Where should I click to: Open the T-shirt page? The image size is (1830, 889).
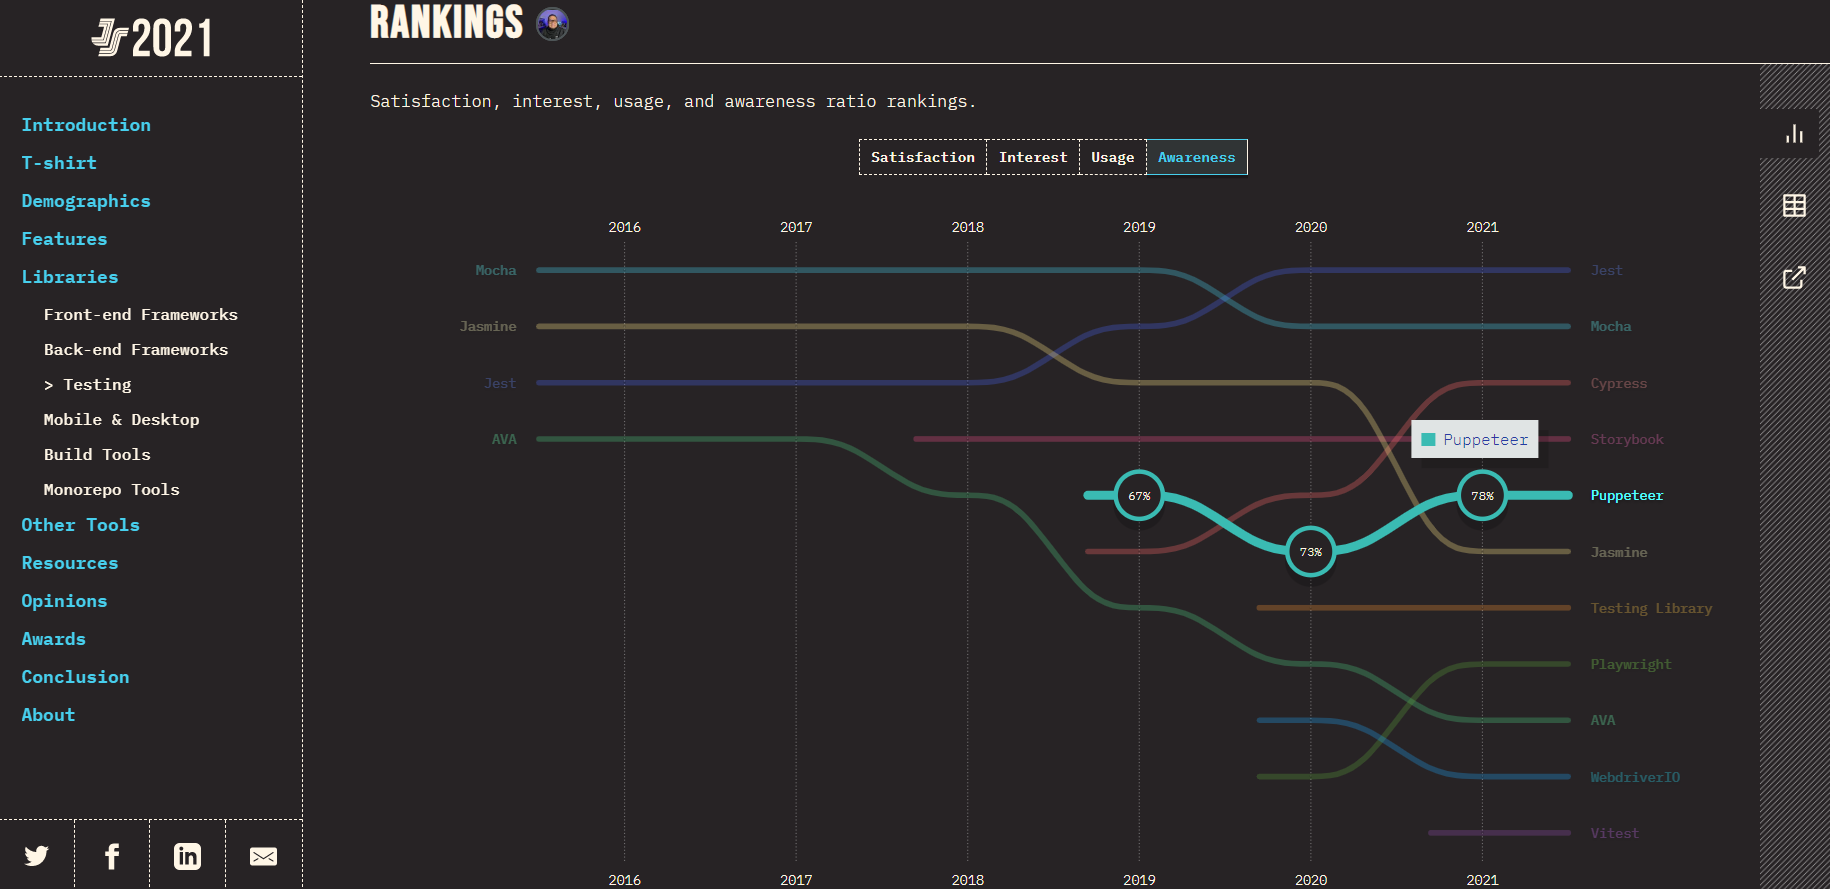59,163
